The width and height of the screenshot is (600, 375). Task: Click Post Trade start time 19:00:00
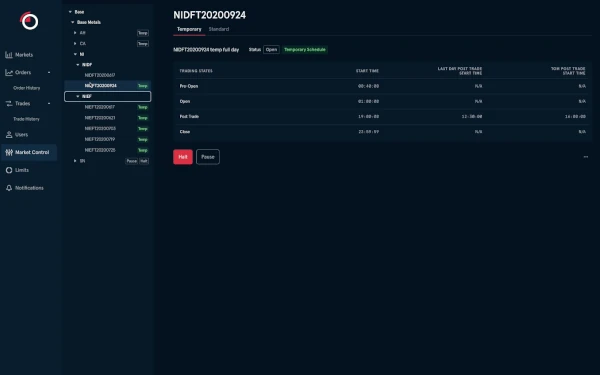click(x=368, y=116)
